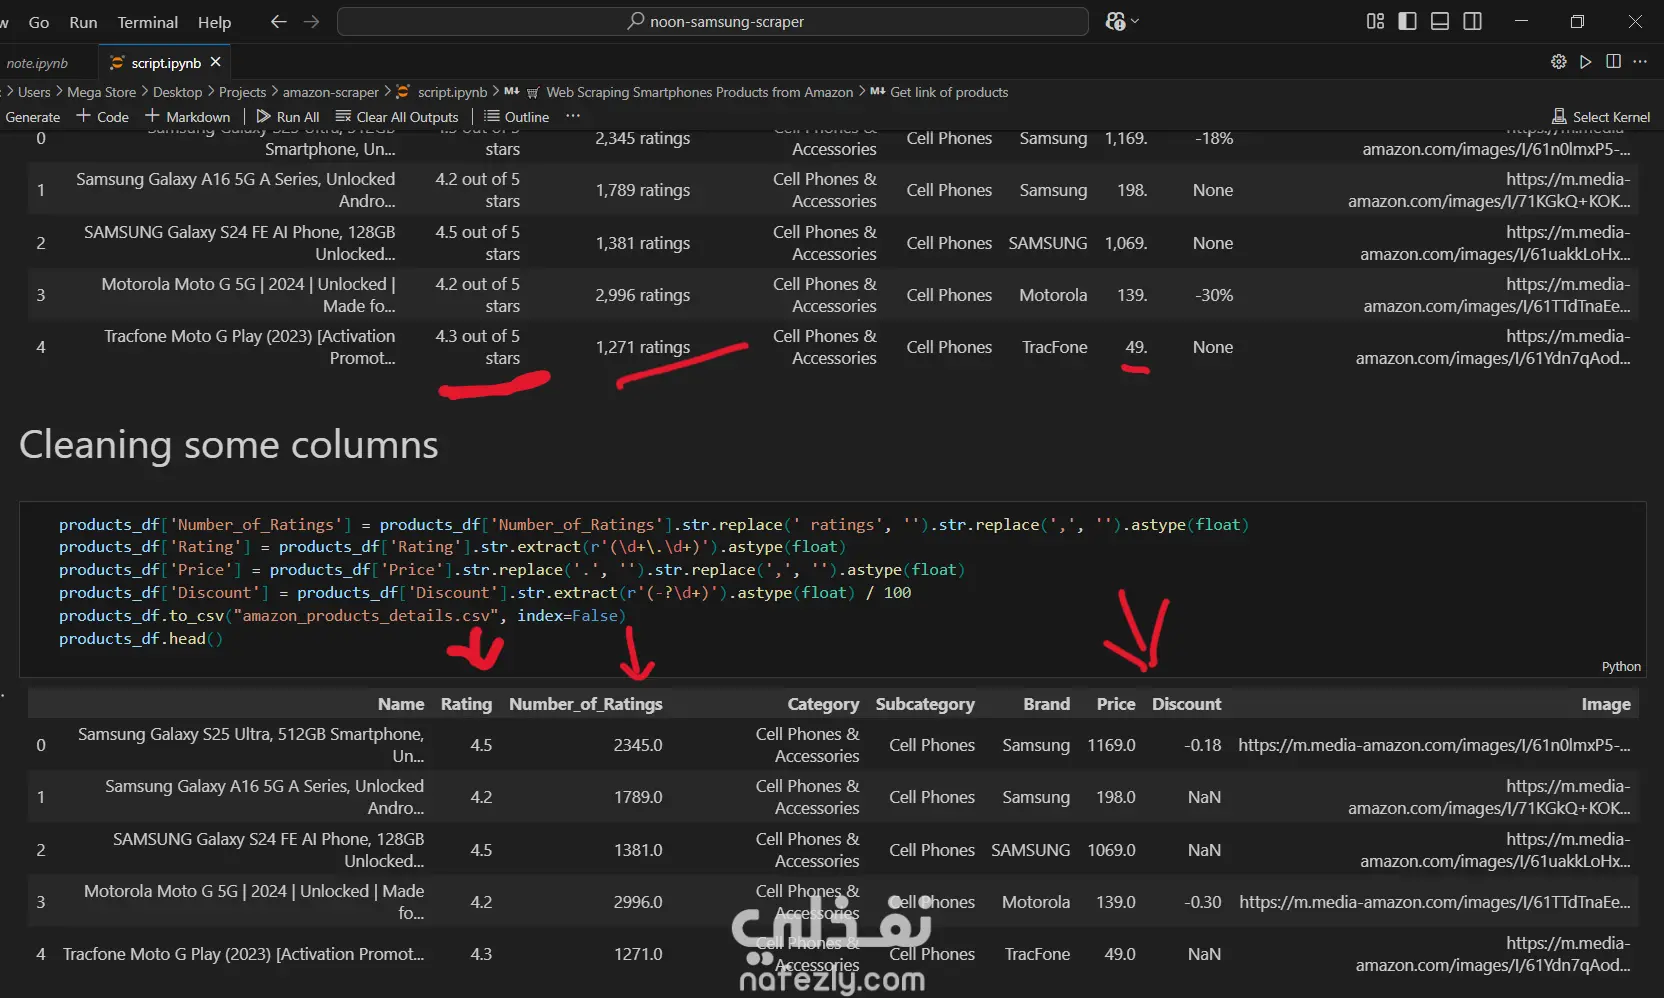Open the Projects breadcrumb
This screenshot has width=1664, height=998.
click(242, 92)
